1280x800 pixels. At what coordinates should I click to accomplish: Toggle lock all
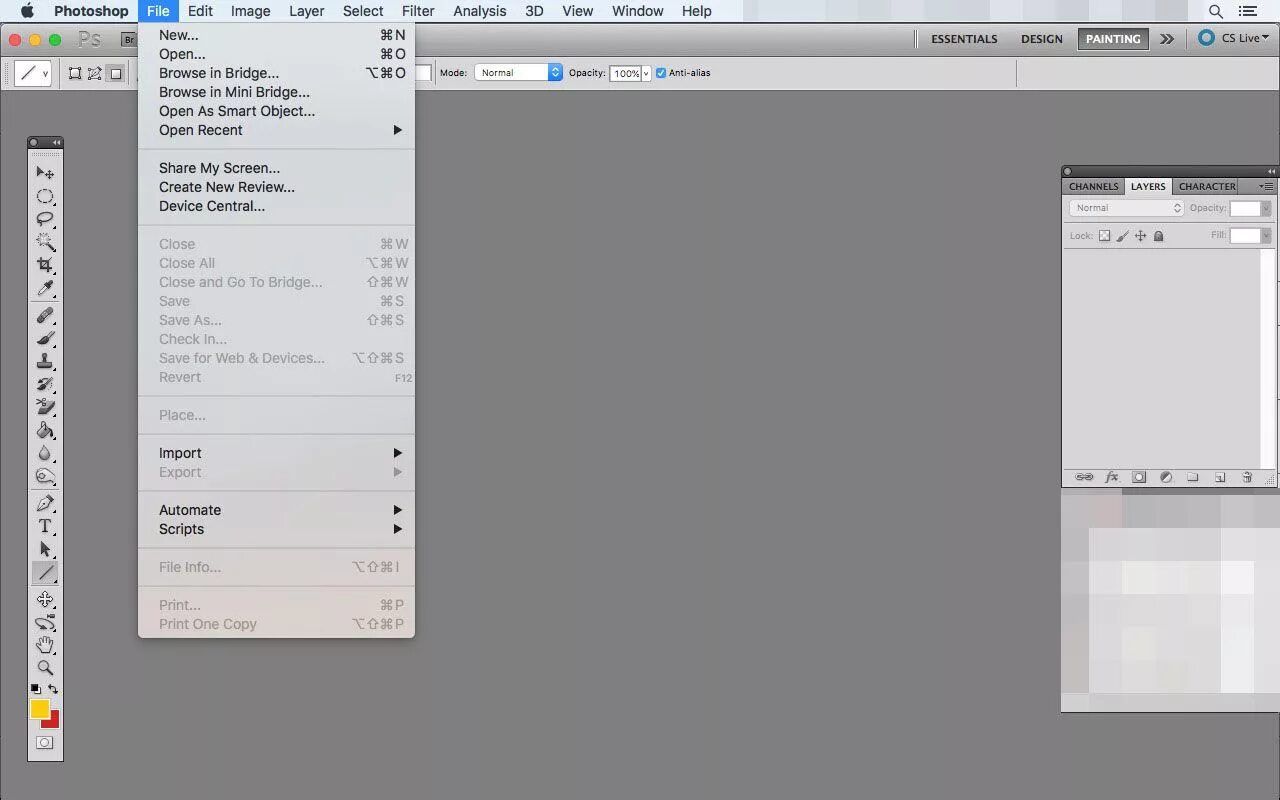pyautogui.click(x=1158, y=236)
